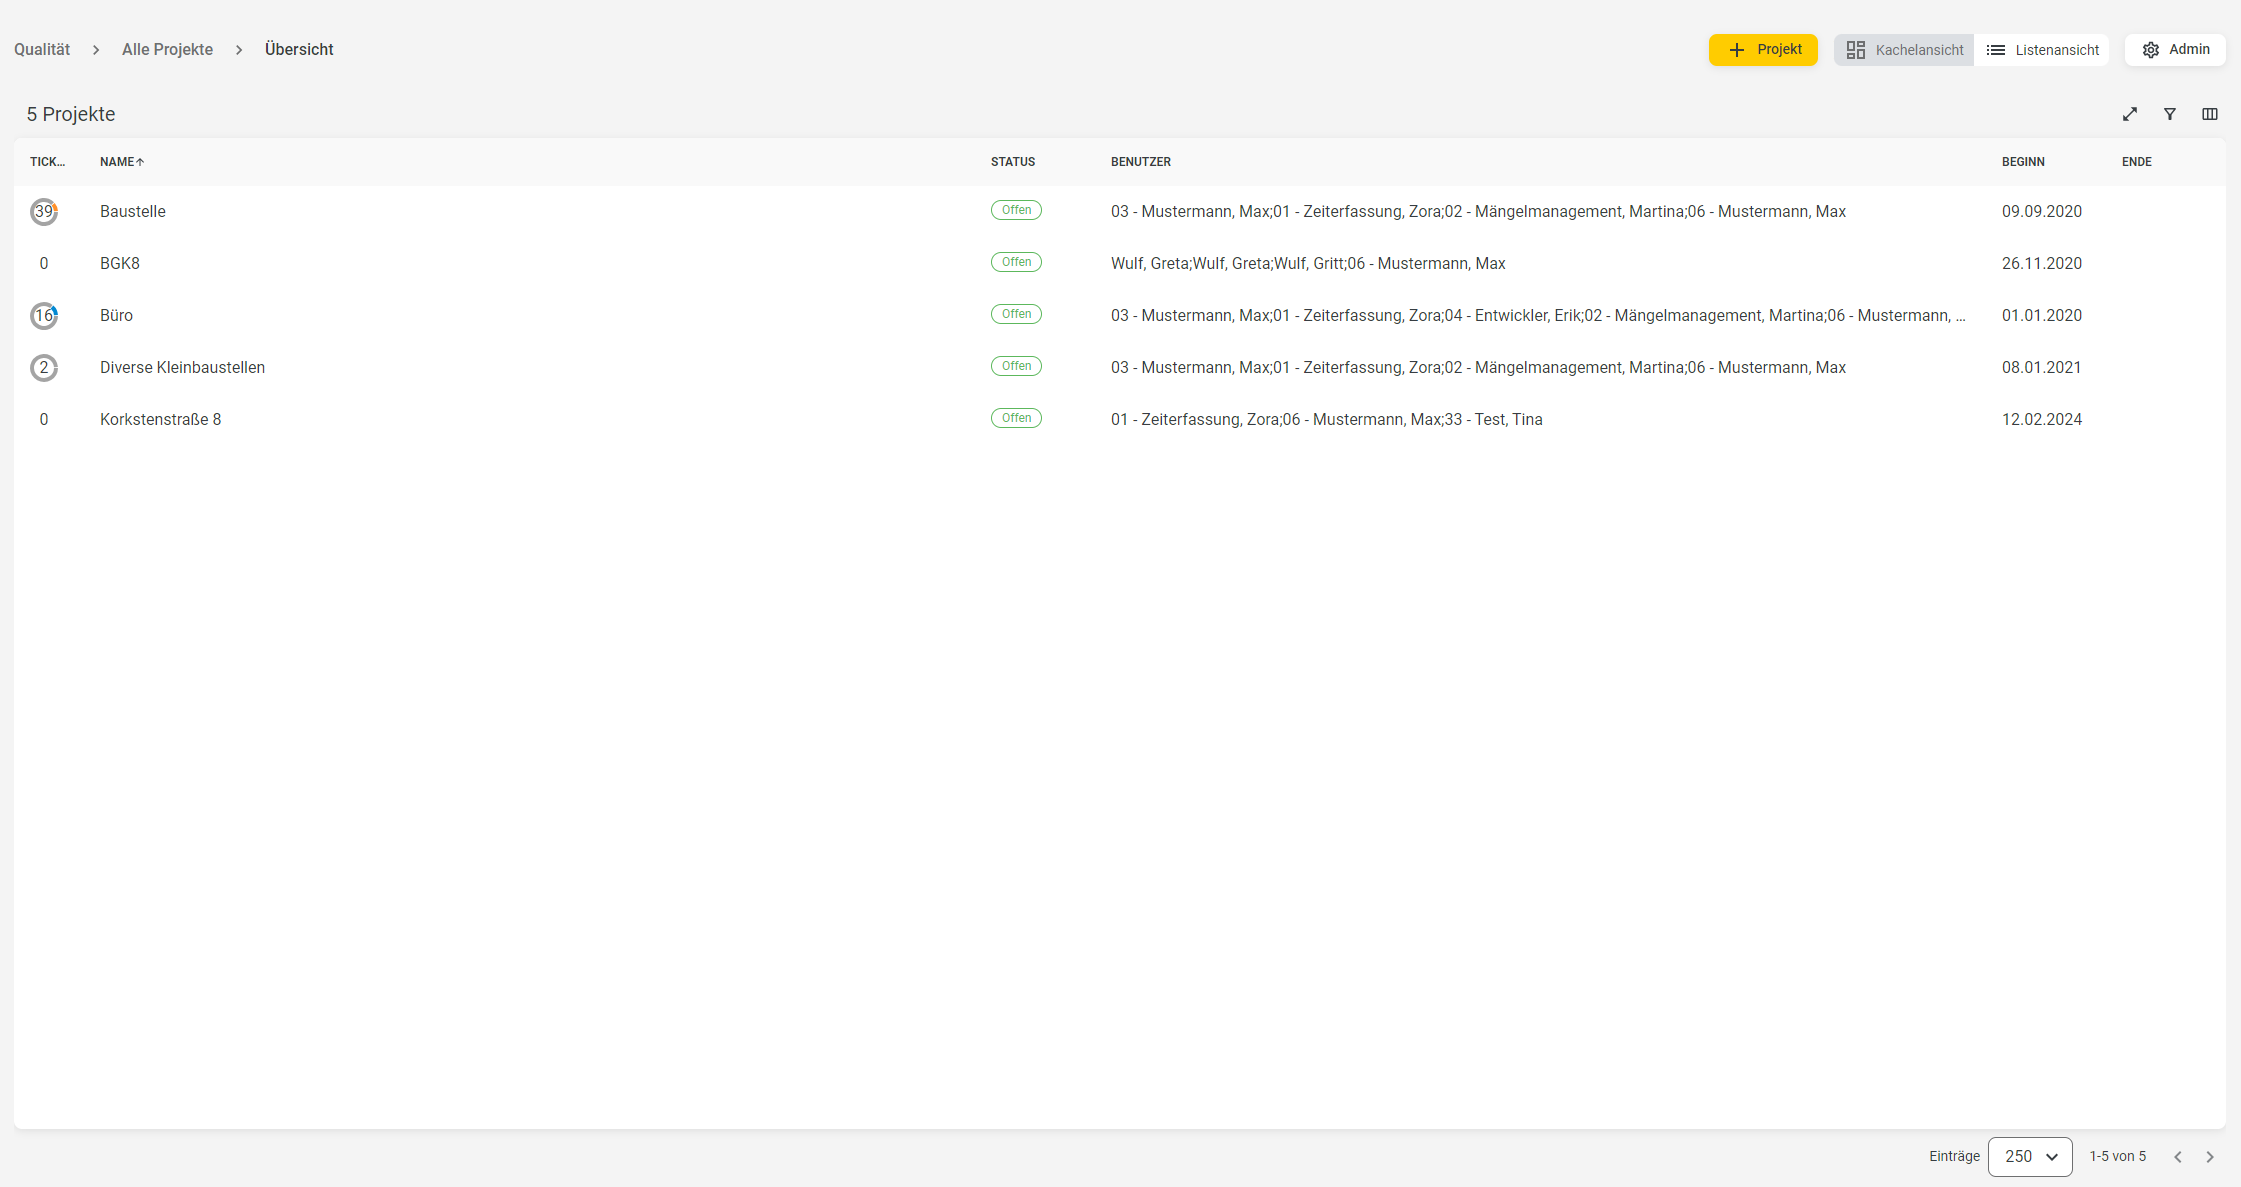Click BGK8 ticket count 0
This screenshot has width=2241, height=1187.
click(44, 264)
